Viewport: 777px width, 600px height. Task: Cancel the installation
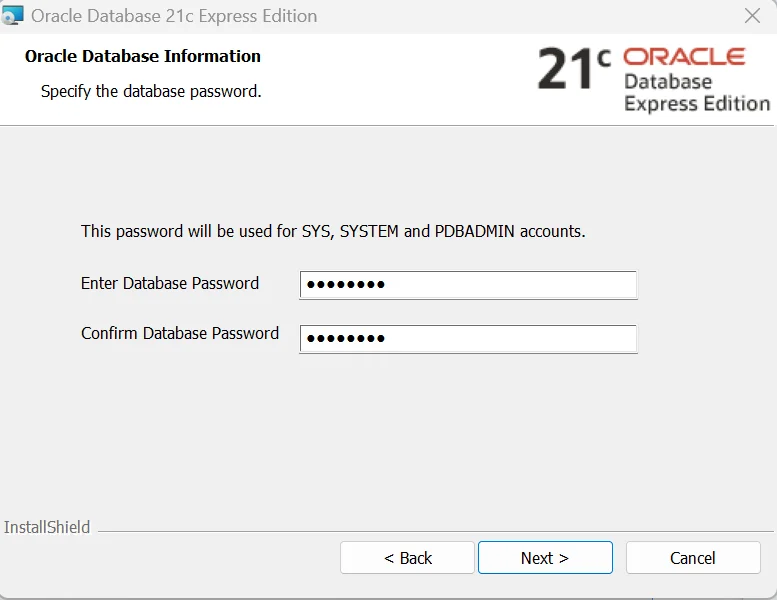(x=693, y=558)
